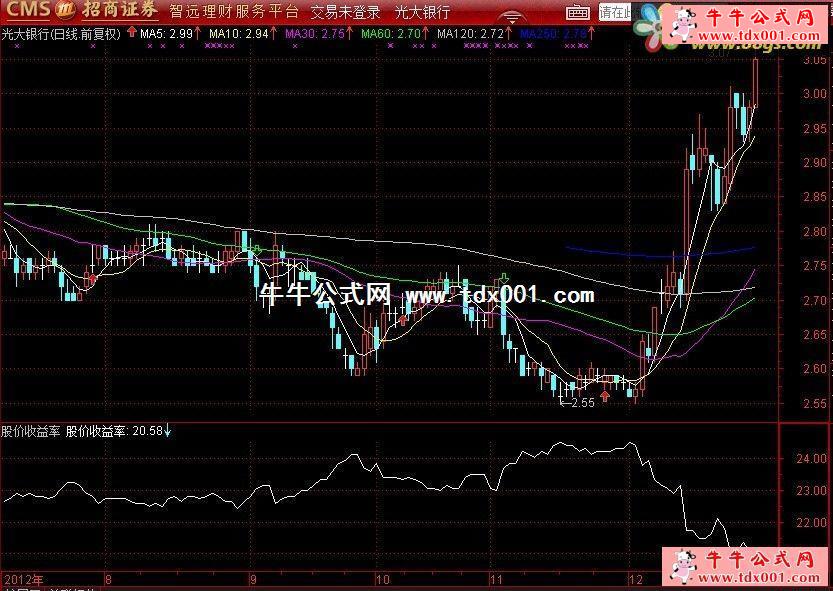Click the red up-arrow signal near 2.55 low
The width and height of the screenshot is (833, 591).
pos(604,398)
